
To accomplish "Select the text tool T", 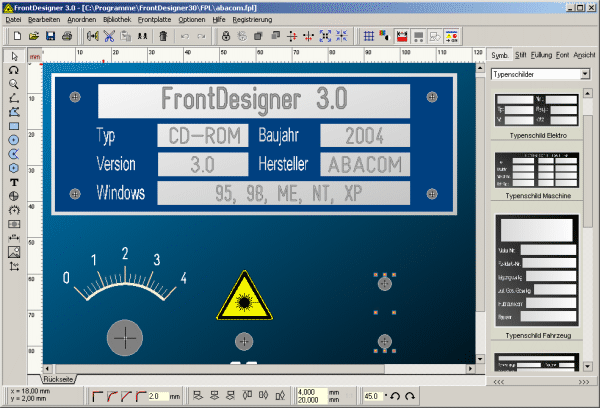I will [x=14, y=182].
